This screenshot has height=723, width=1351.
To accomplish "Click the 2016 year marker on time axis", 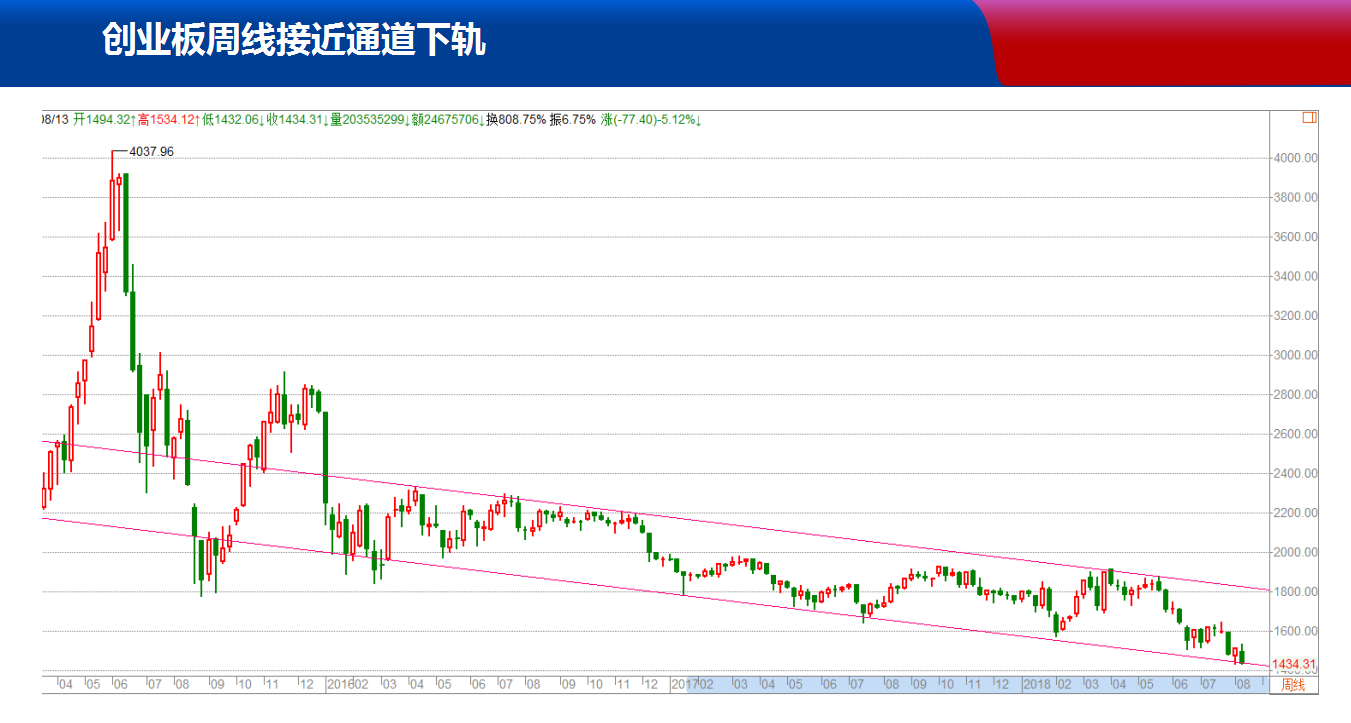I will click(343, 684).
